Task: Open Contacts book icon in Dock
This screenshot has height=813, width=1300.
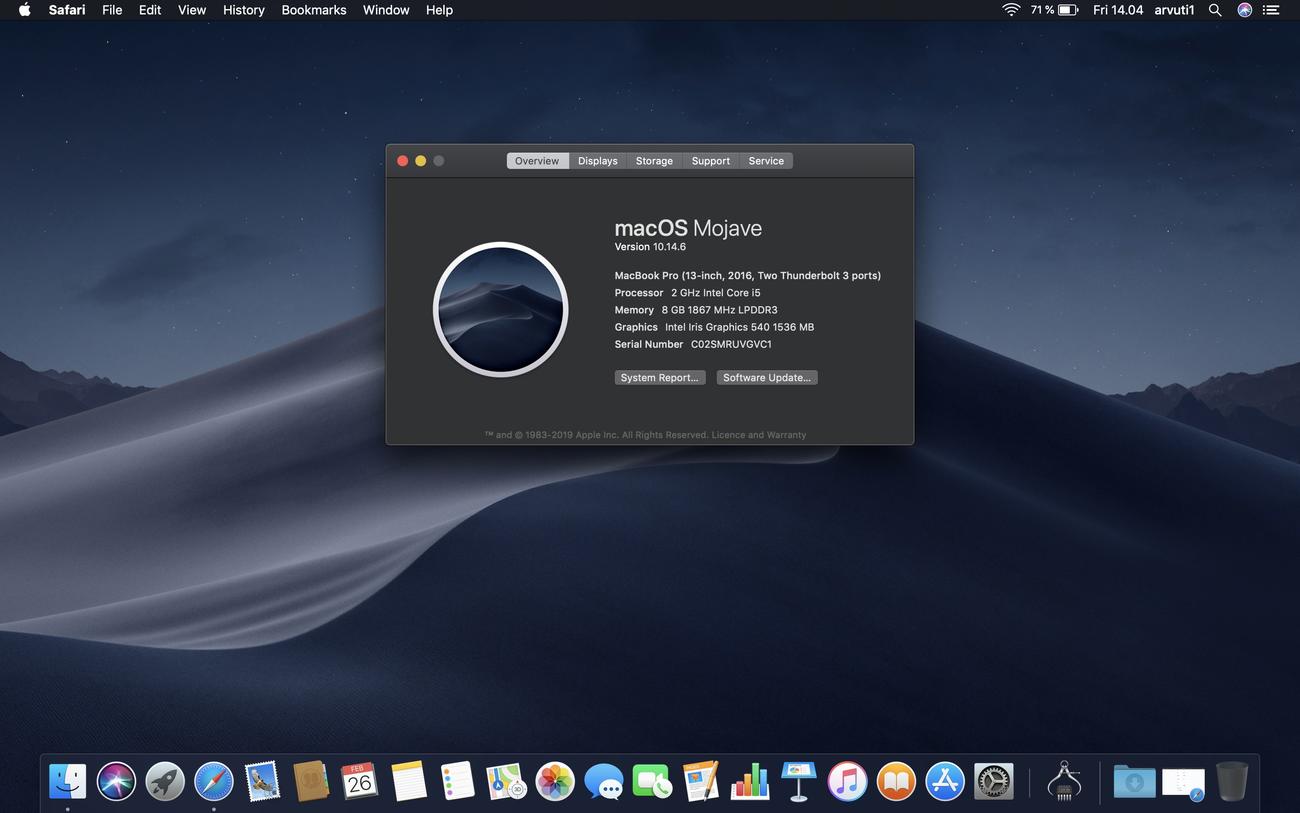Action: 311,781
